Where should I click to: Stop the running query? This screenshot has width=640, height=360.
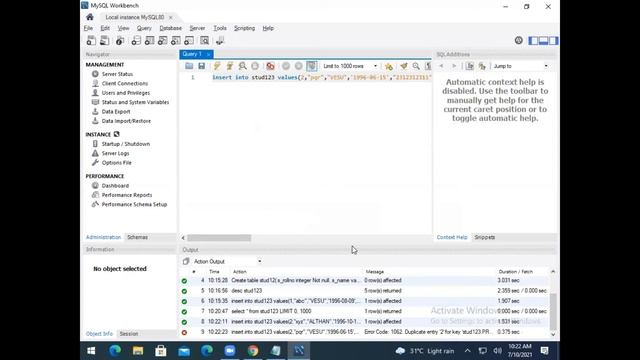pos(255,66)
